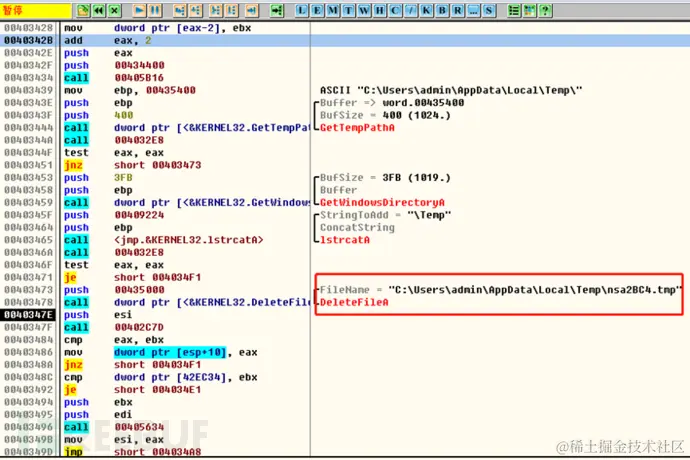The image size is (690, 460).
Task: Click the Step into toolbar icon
Action: (x=180, y=10)
